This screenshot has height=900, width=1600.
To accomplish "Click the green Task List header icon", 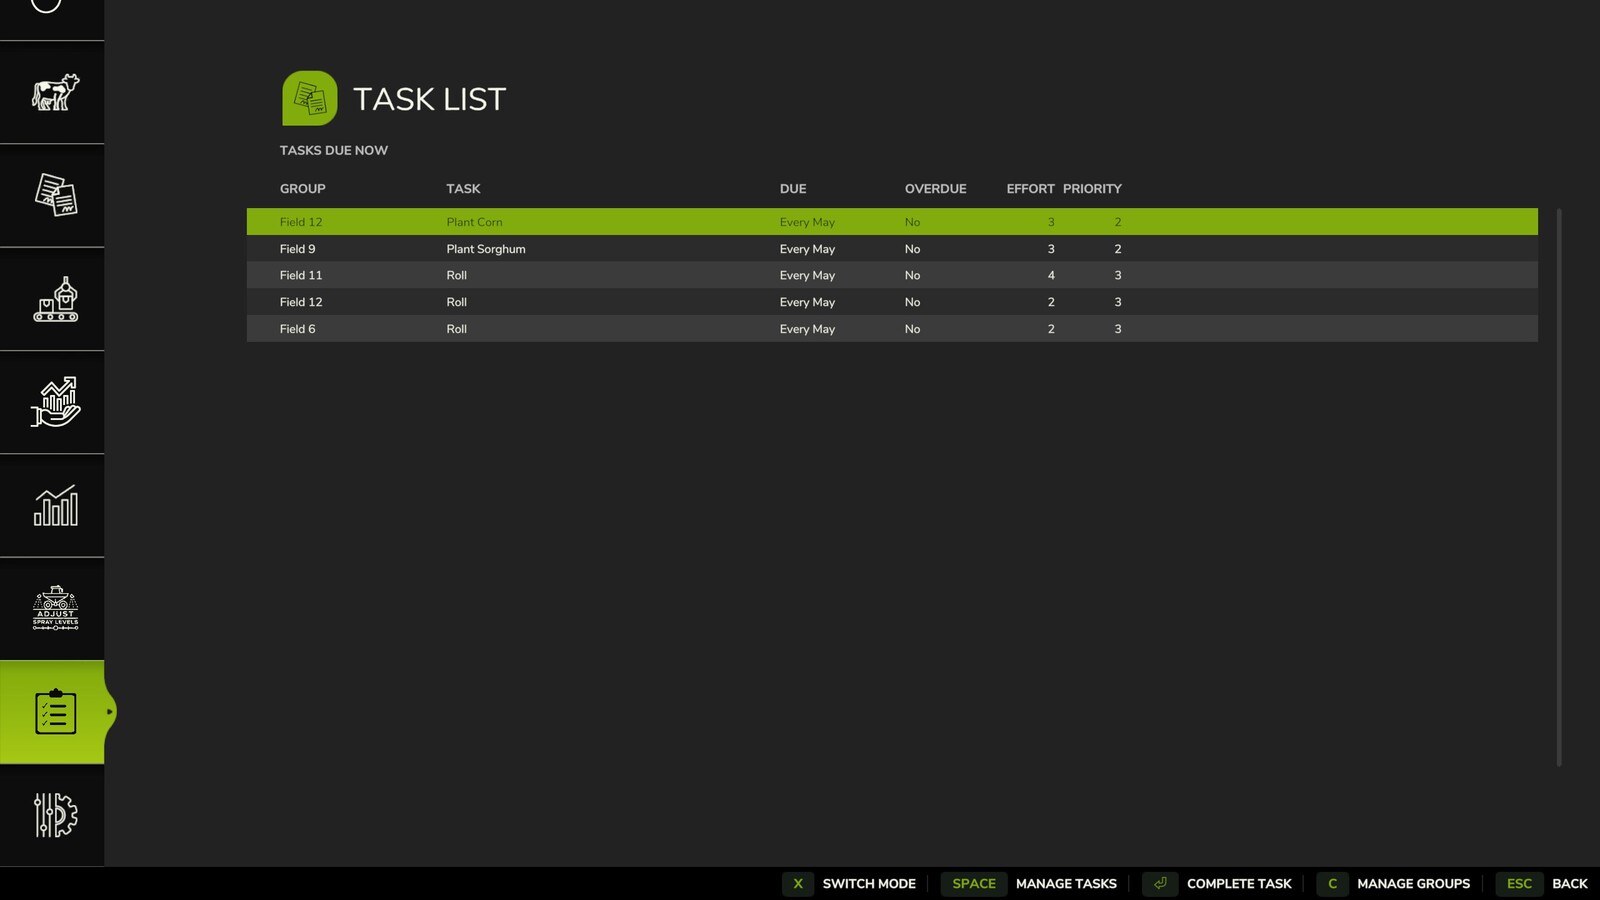I will click(310, 99).
